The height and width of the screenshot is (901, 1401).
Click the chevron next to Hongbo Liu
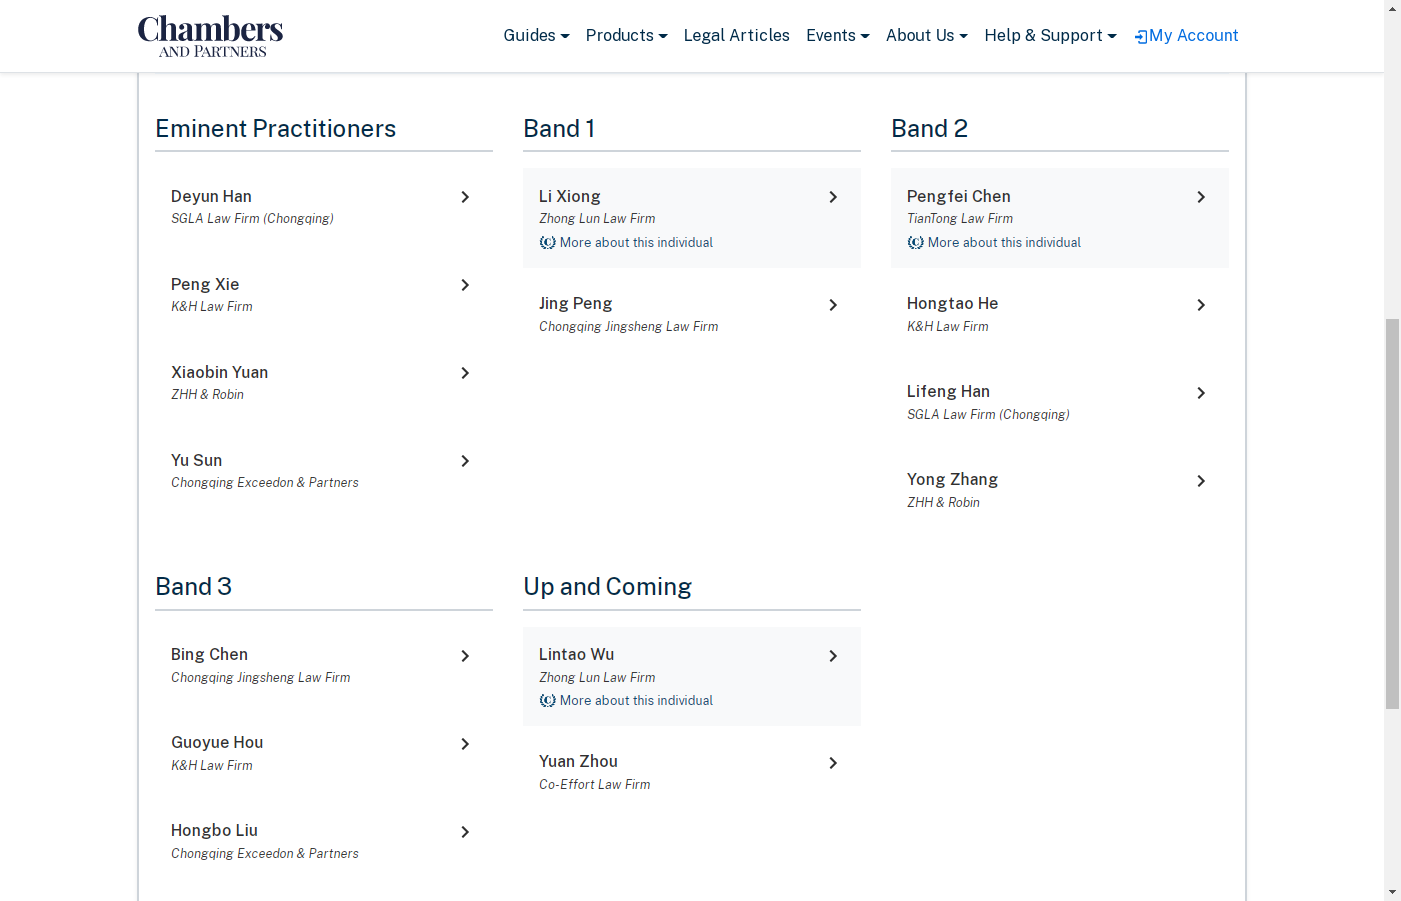(x=465, y=832)
